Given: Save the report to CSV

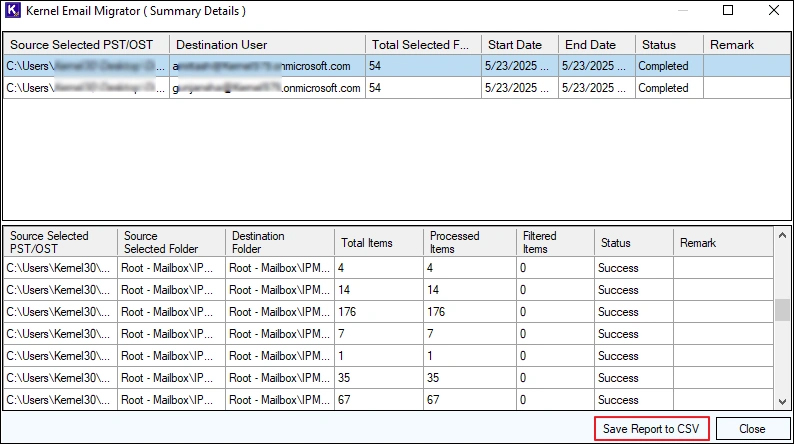Looking at the screenshot, I should point(651,429).
